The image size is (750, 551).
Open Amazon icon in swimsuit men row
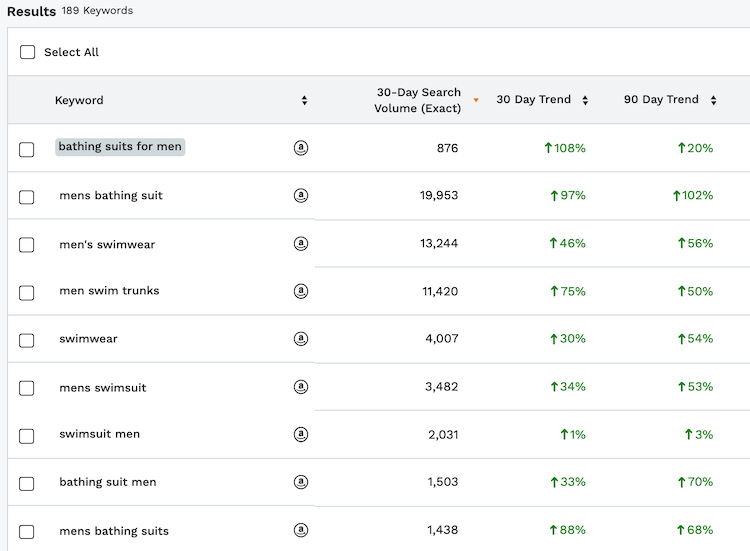300,434
